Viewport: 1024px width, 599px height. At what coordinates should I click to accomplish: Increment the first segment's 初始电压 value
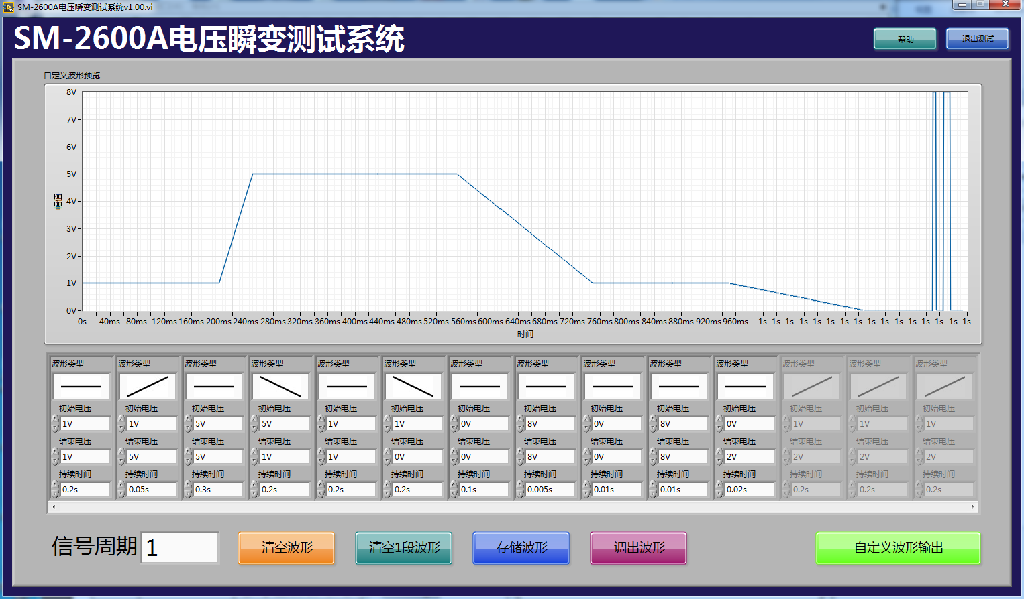click(x=56, y=420)
